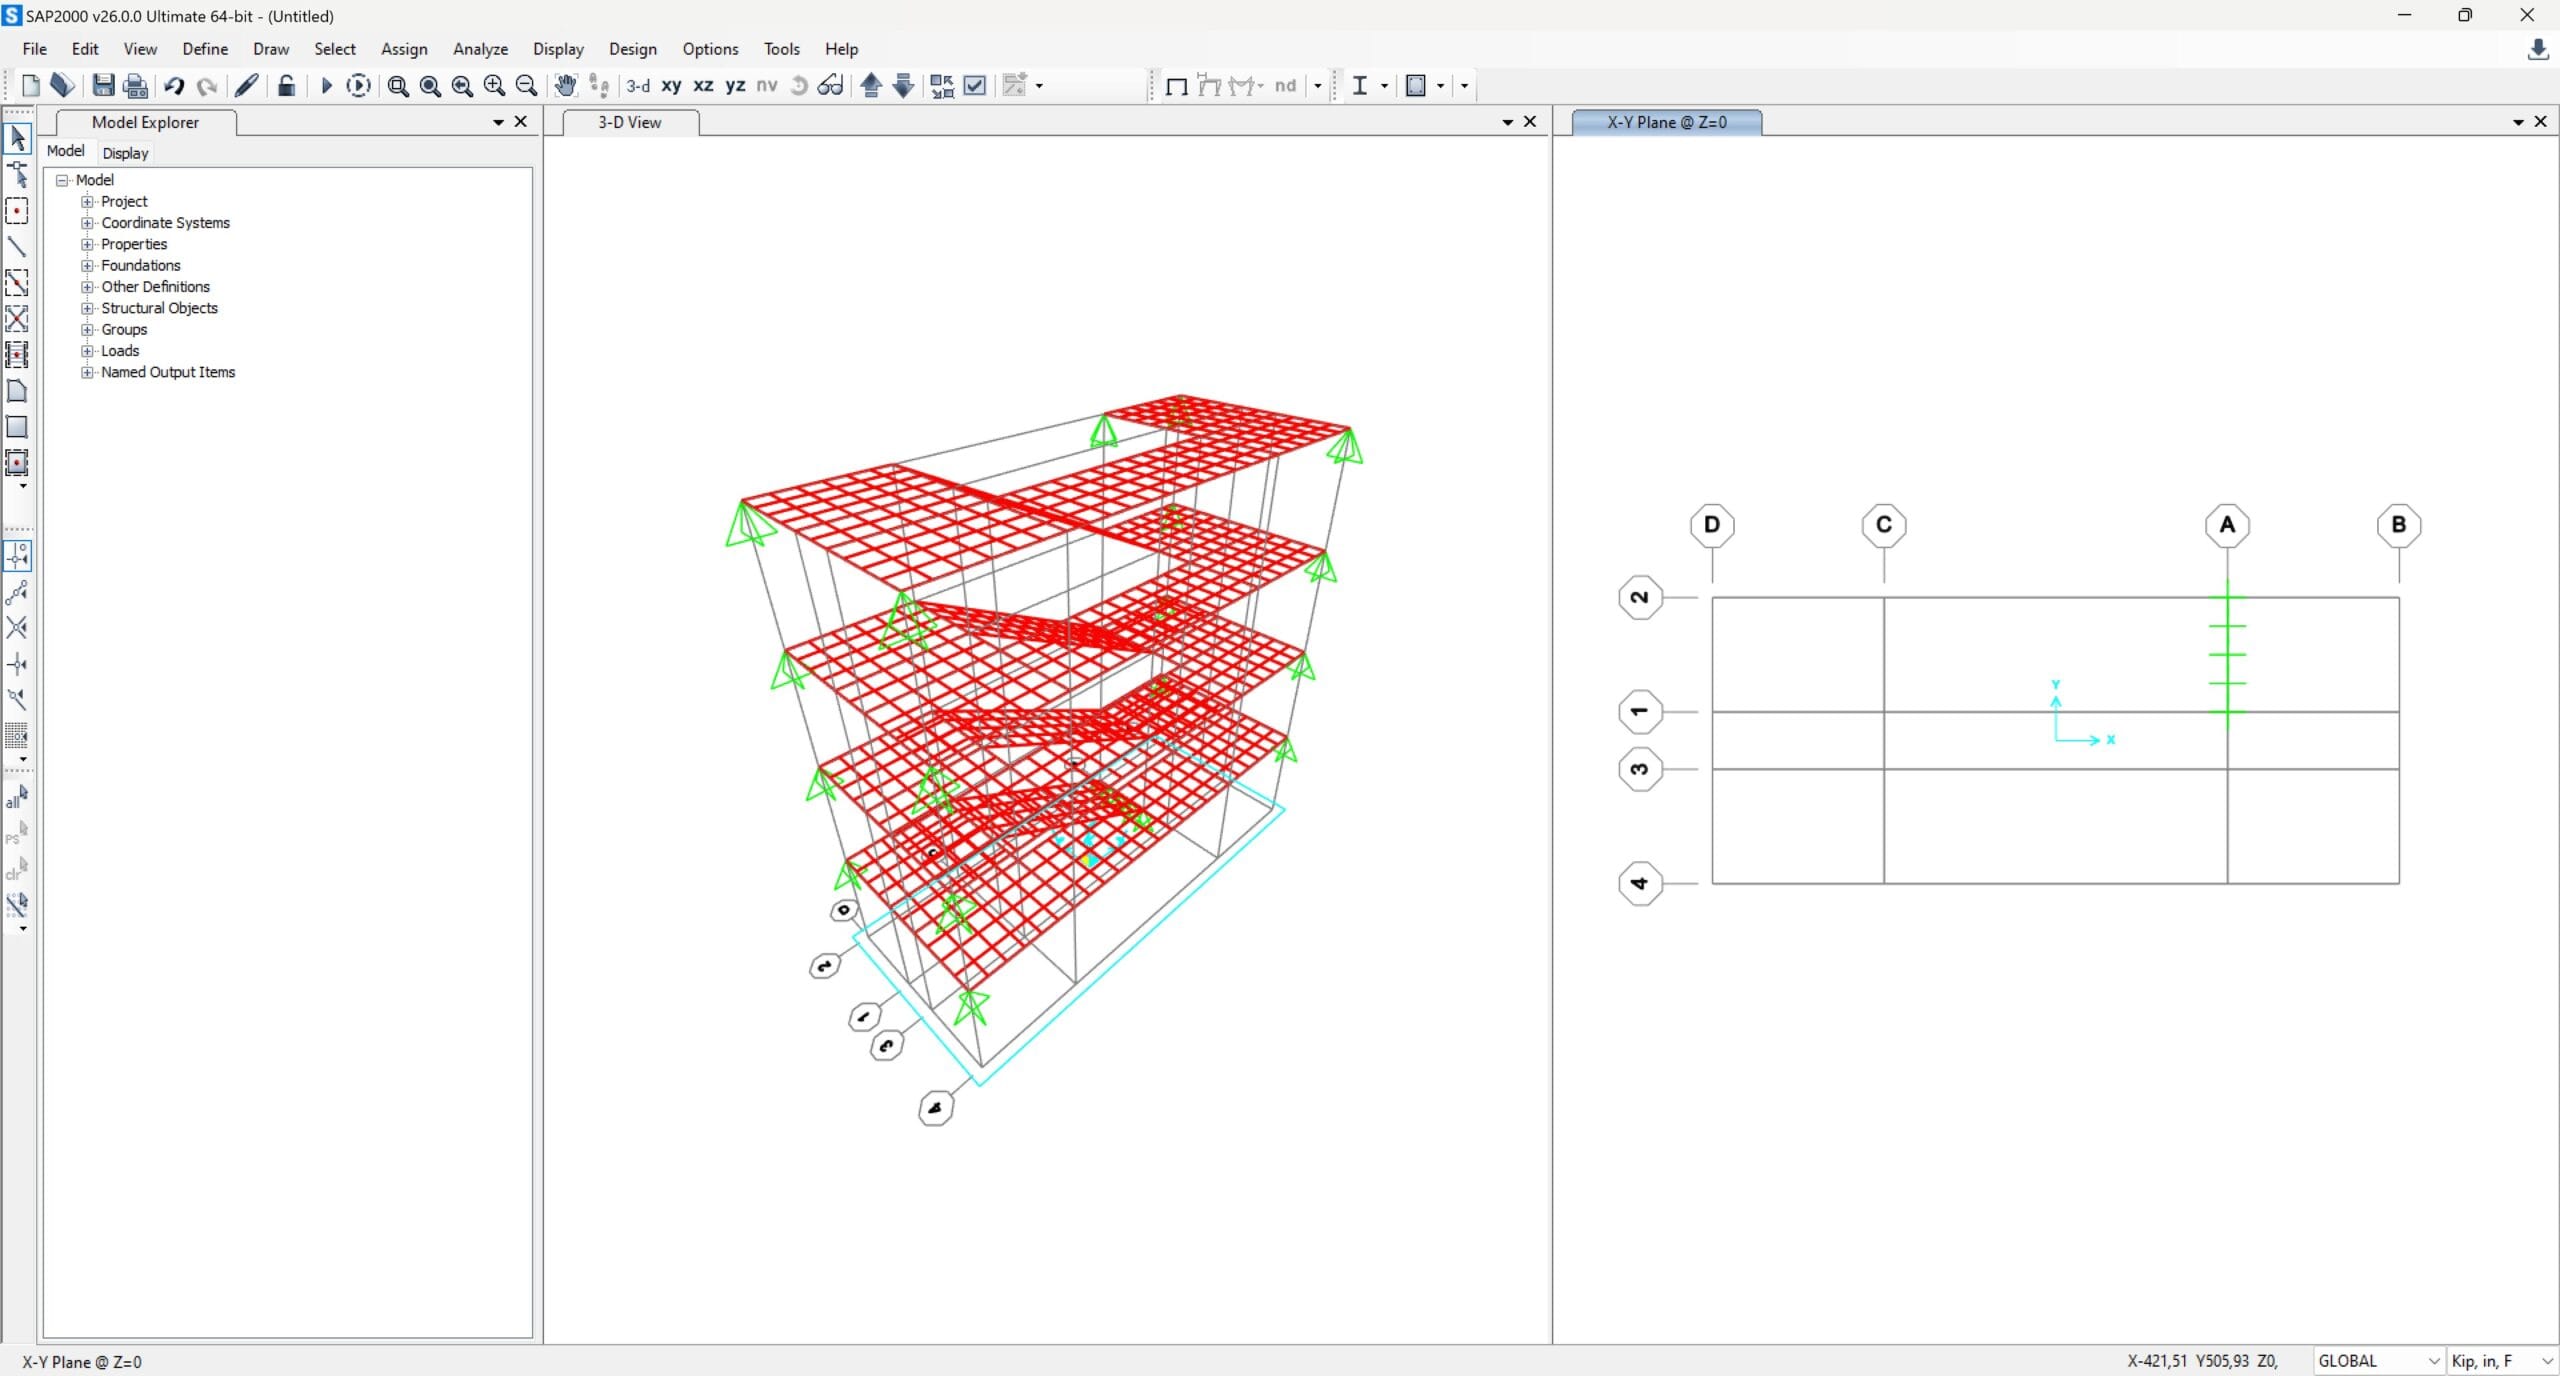This screenshot has height=1376, width=2560.
Task: Click the Select All 'all' icon
Action: [x=17, y=798]
